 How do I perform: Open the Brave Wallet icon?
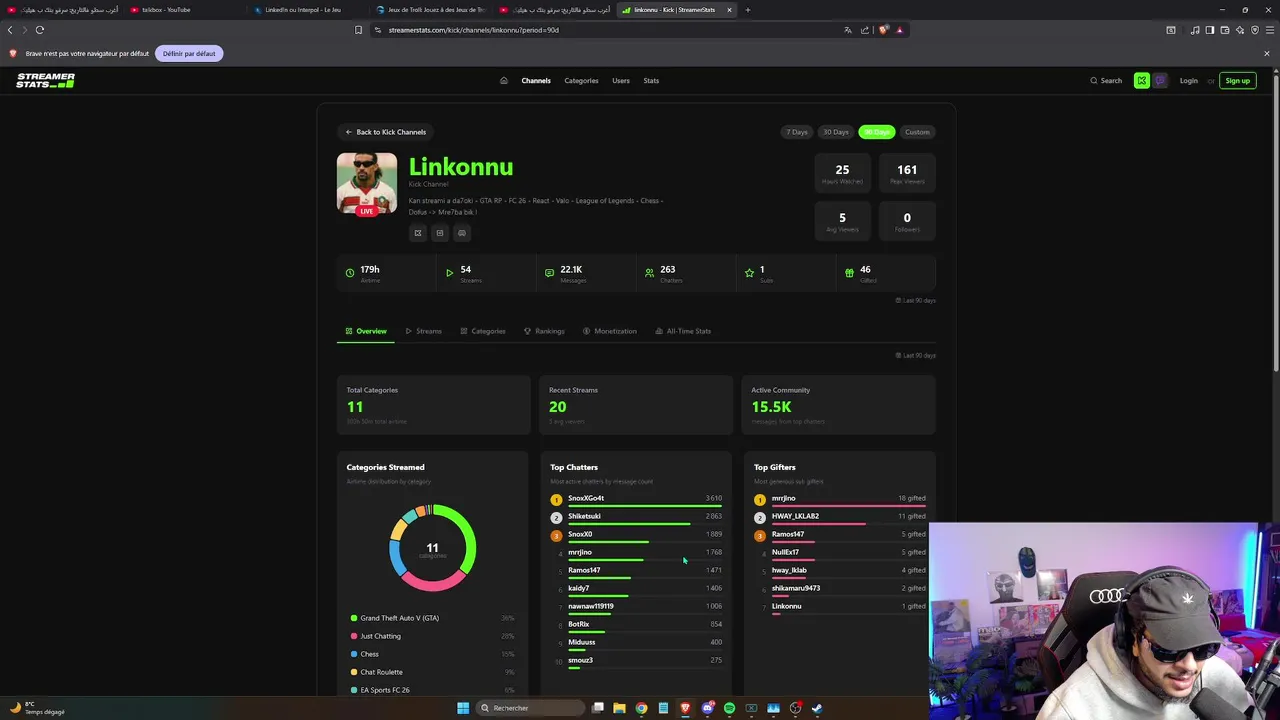(1224, 30)
